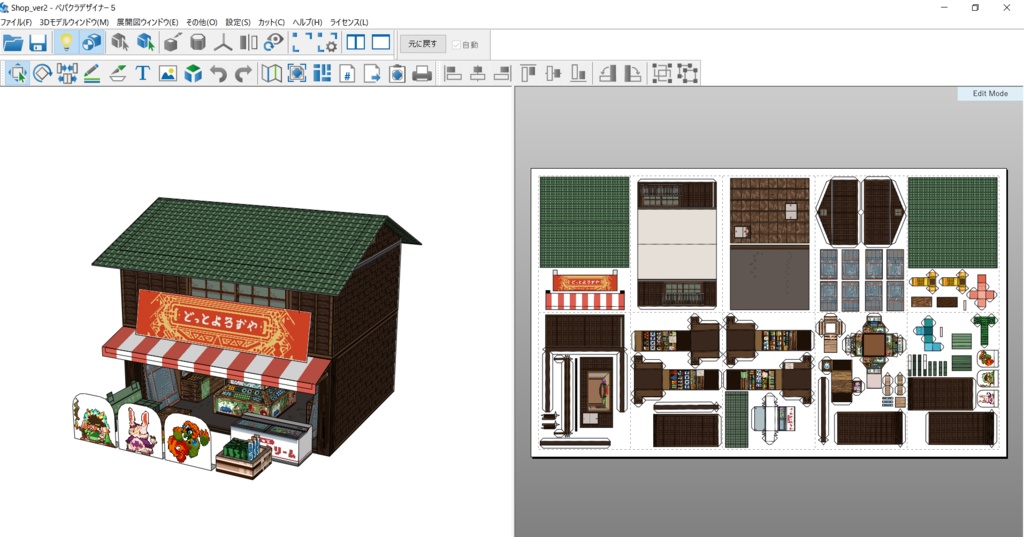Viewport: 1024px width, 537px height.
Task: Click the open file folder icon
Action: pos(13,43)
